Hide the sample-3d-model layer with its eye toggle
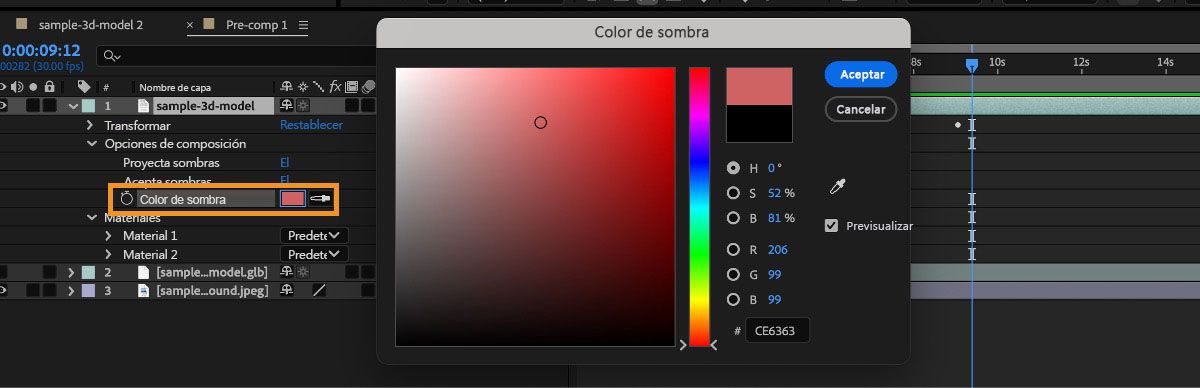Screen dimensions: 1200x388 coord(4,105)
